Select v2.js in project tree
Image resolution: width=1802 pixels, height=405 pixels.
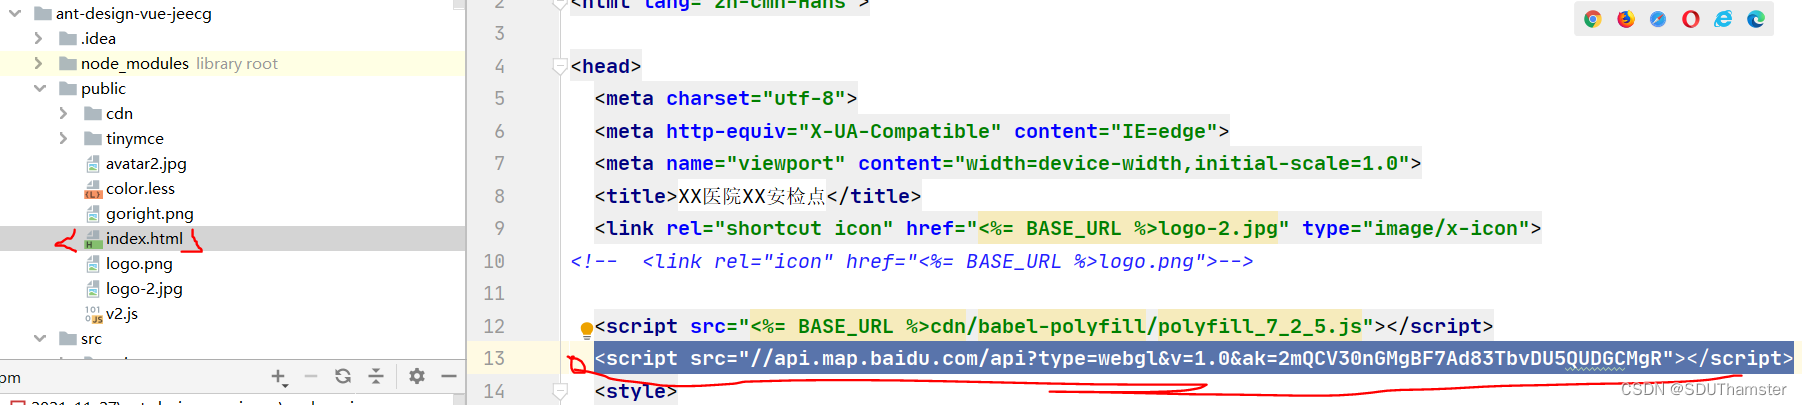click(x=122, y=314)
